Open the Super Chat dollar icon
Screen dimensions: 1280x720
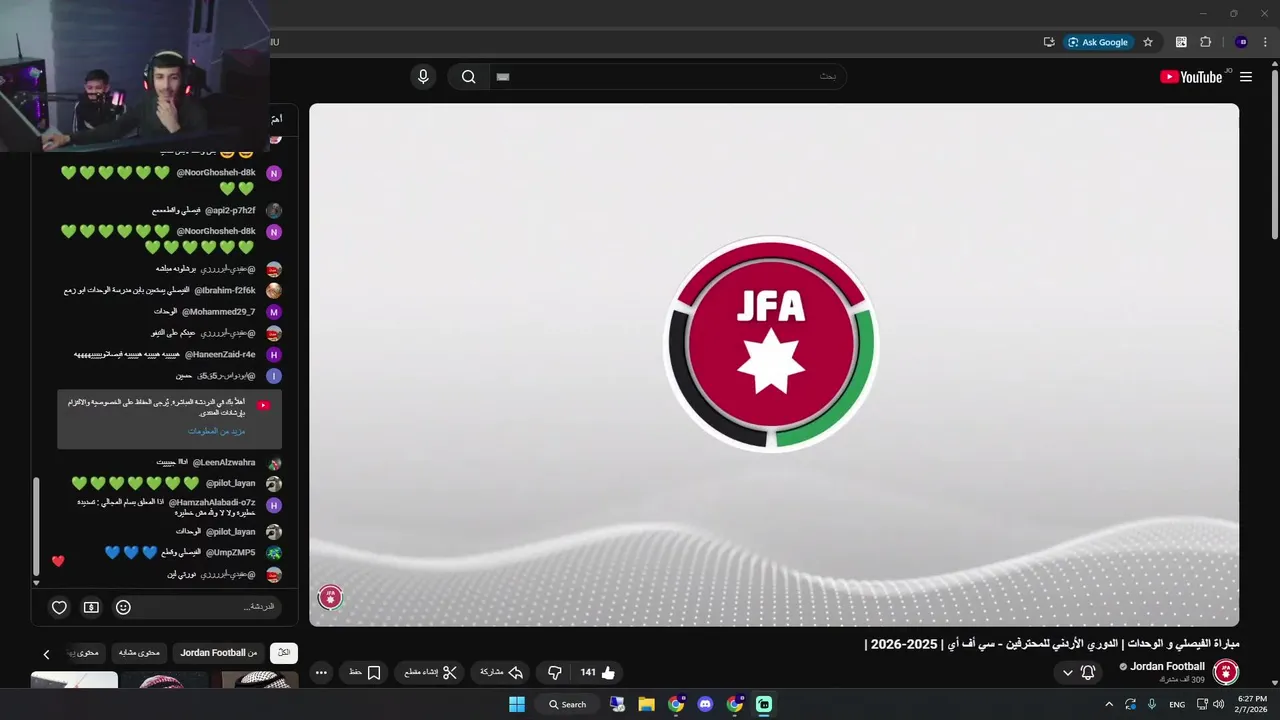[x=91, y=607]
